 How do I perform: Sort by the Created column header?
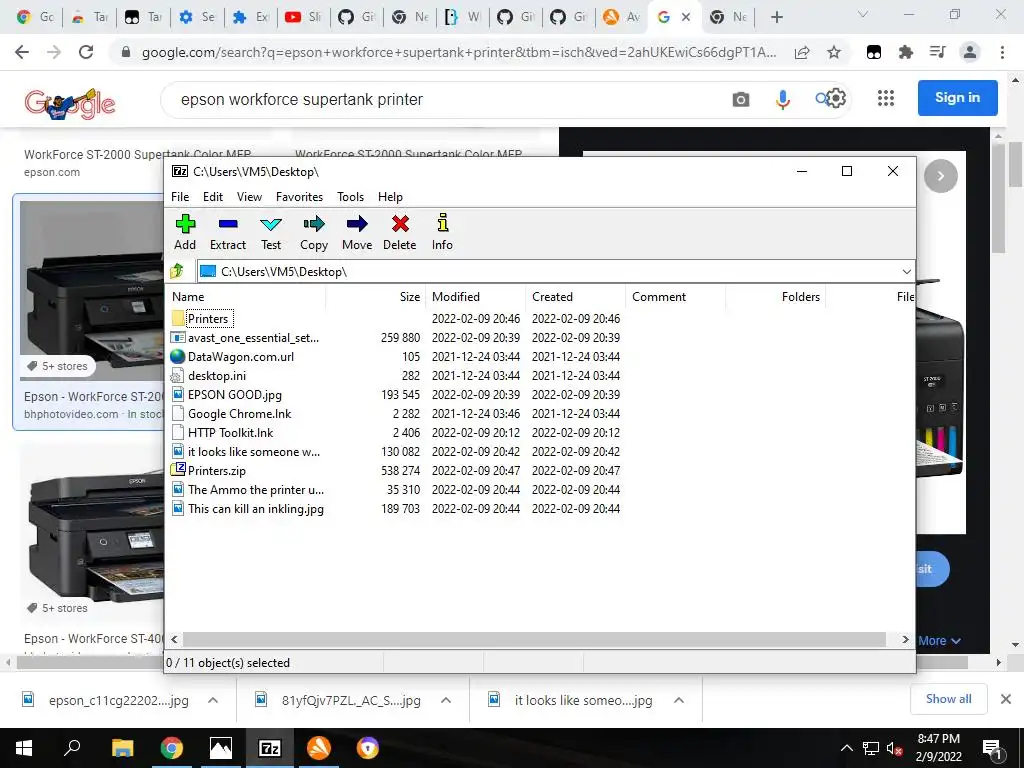[575, 296]
